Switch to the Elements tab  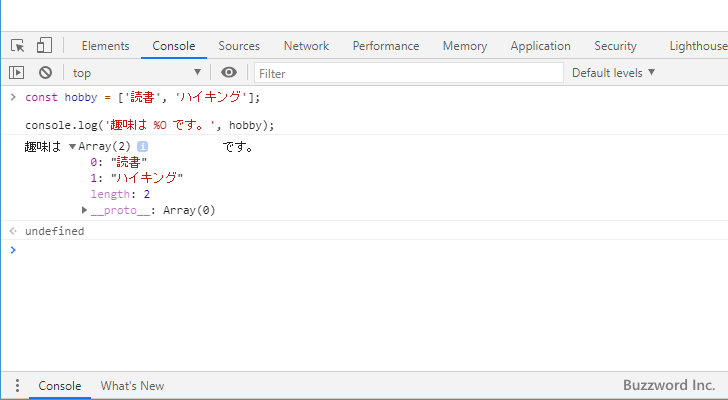pyautogui.click(x=105, y=46)
